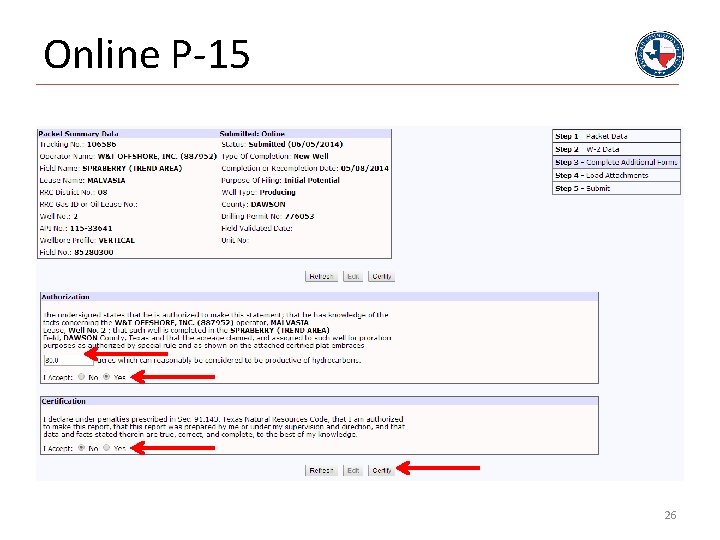720x540 pixels.
Task: Click field name SPRABERRY (TREND AREA) in packet summary
Action: [132, 168]
